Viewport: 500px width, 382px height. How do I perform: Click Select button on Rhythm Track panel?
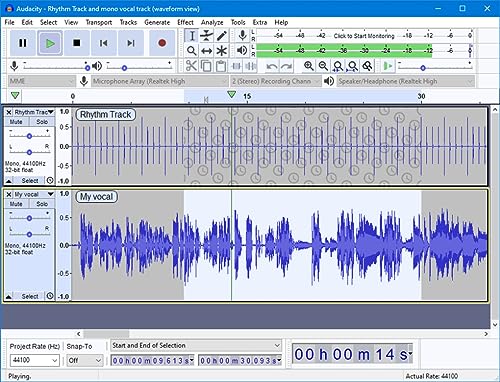point(30,181)
